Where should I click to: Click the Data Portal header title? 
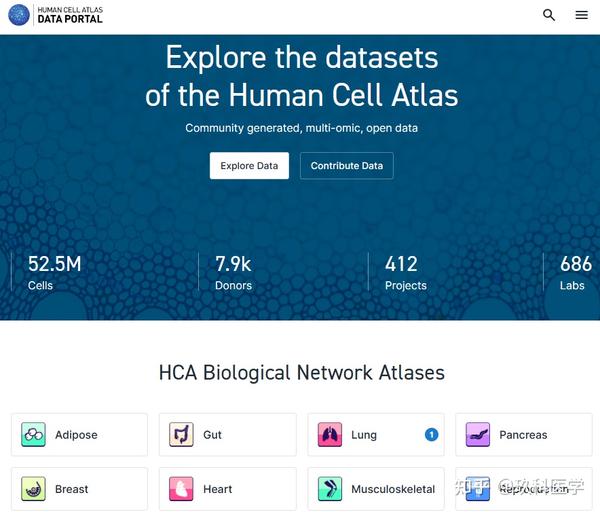[70, 19]
